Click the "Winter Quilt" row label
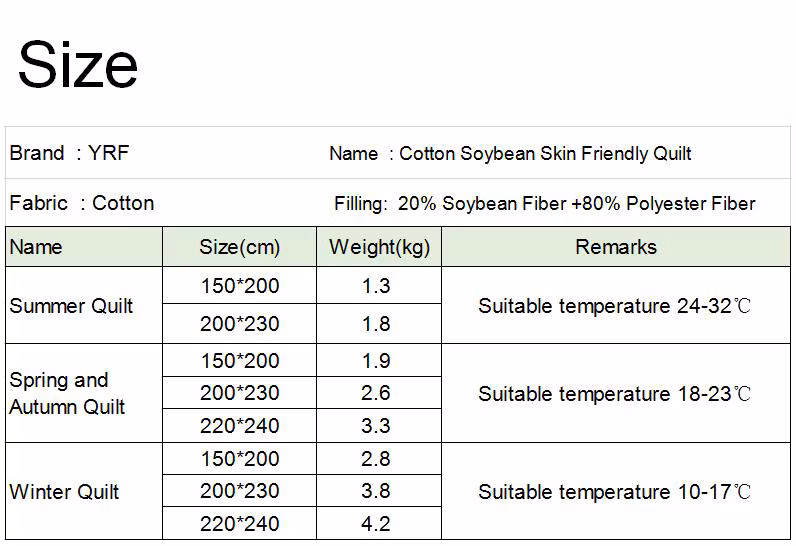The image size is (796, 546). pos(64,492)
